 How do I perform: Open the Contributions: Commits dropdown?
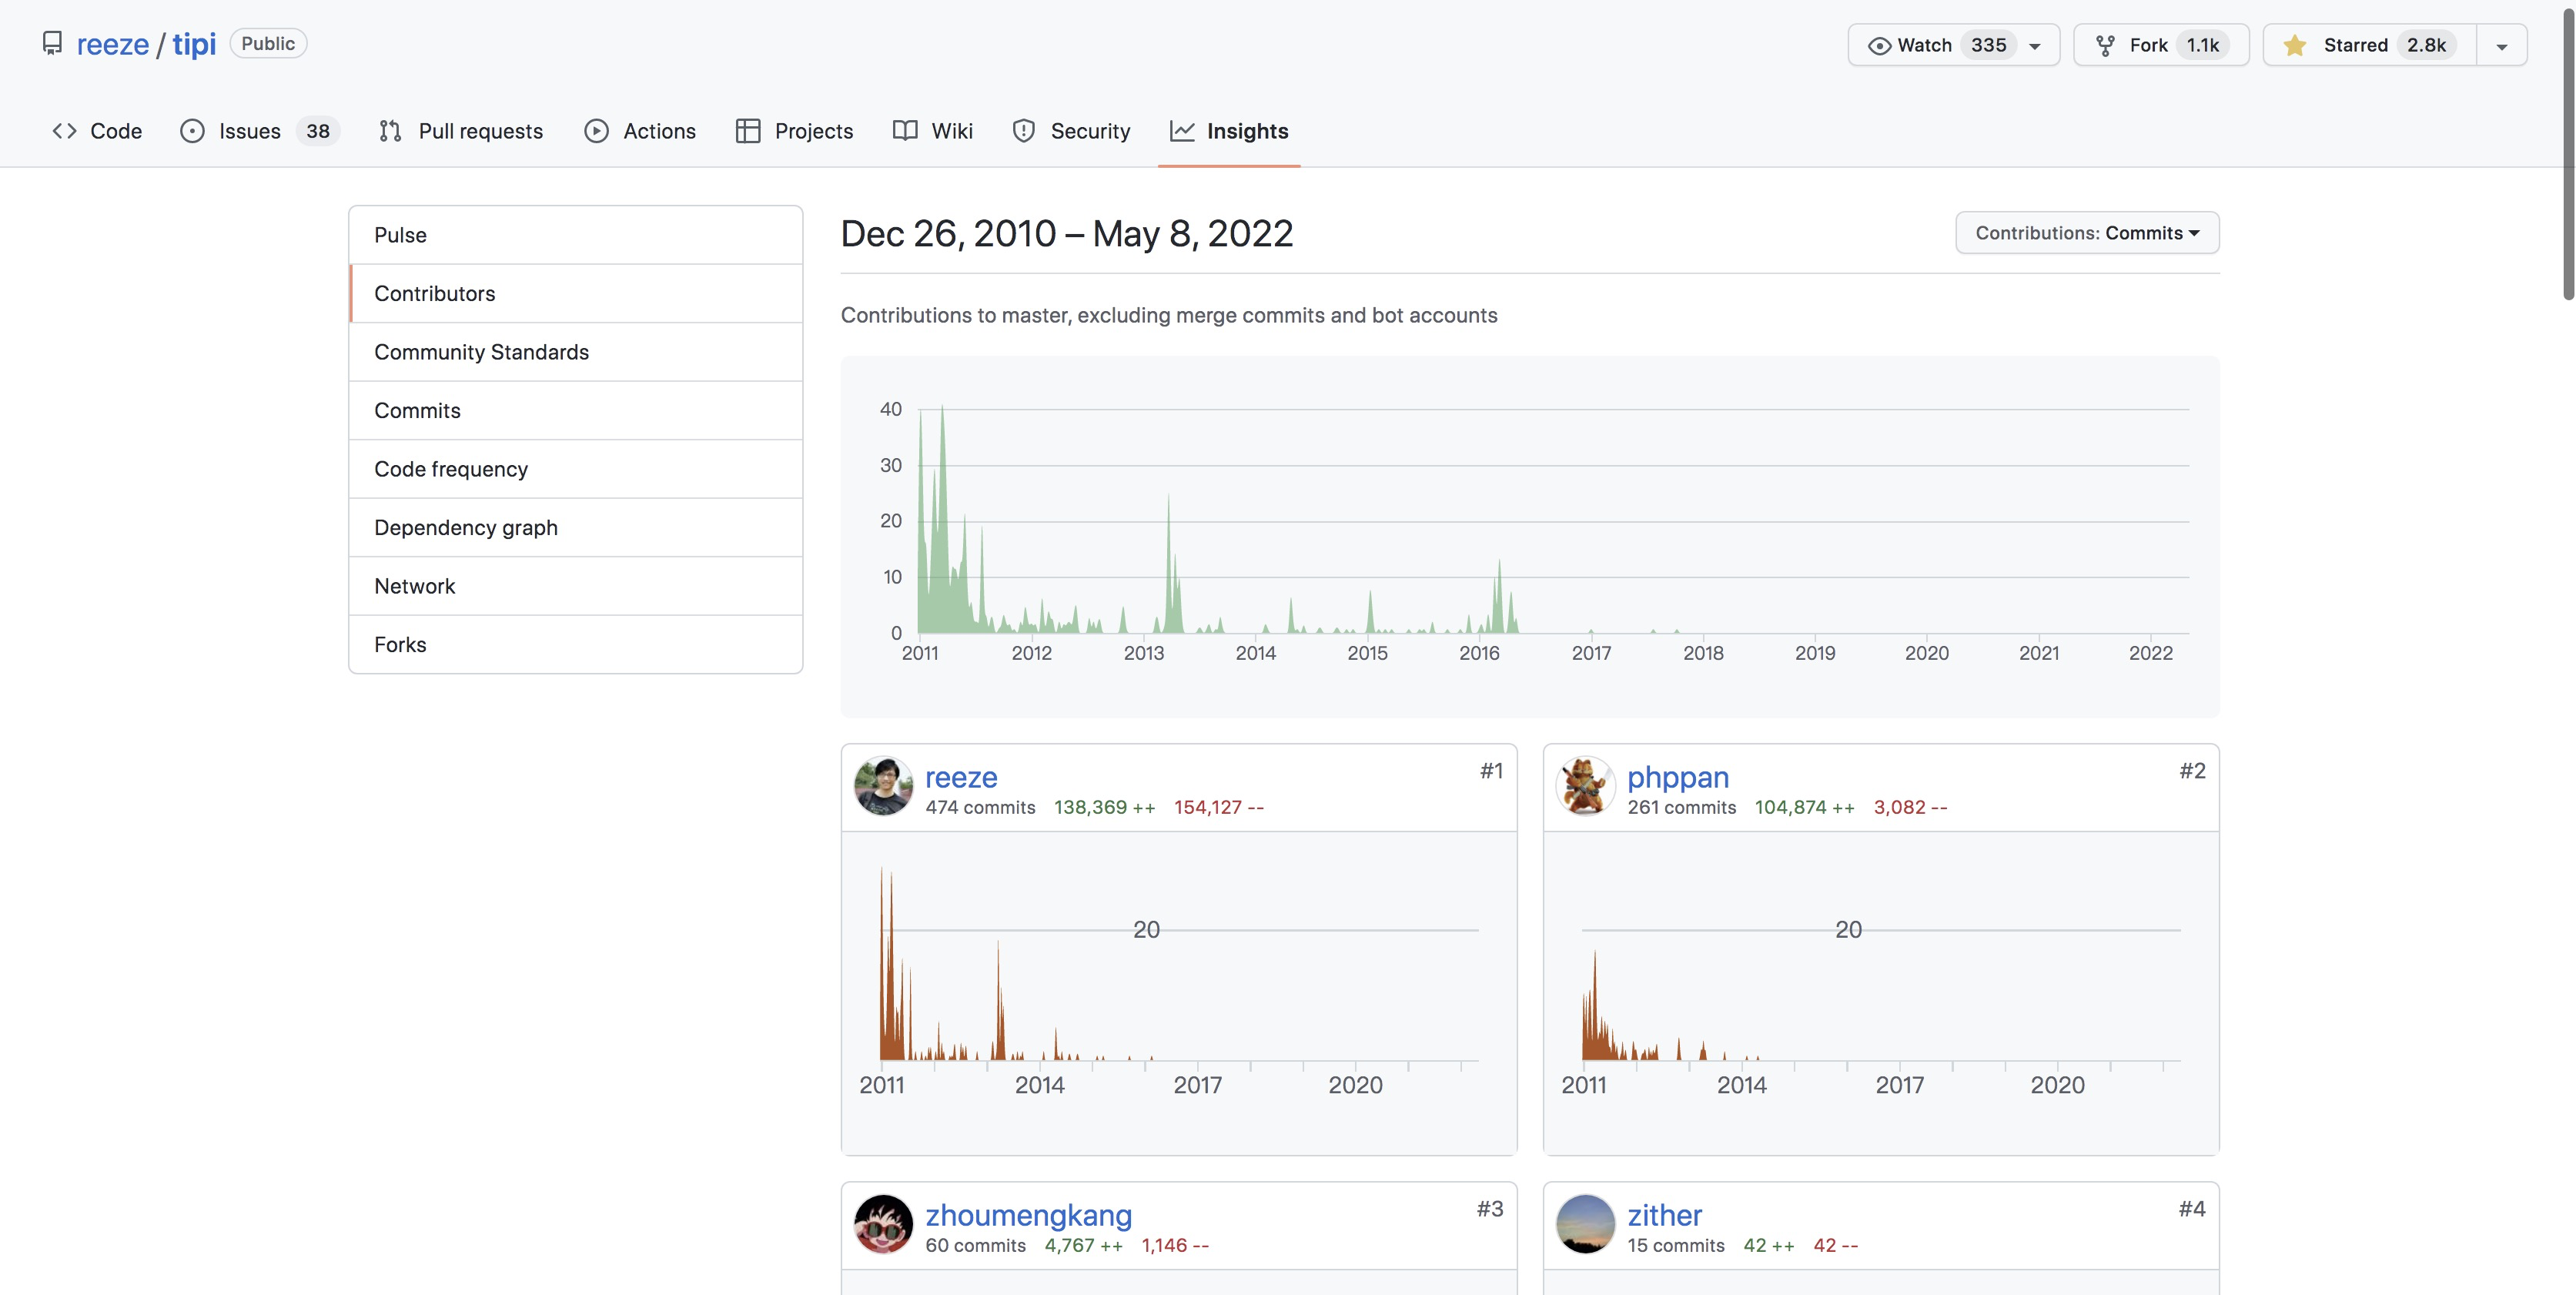(2086, 233)
